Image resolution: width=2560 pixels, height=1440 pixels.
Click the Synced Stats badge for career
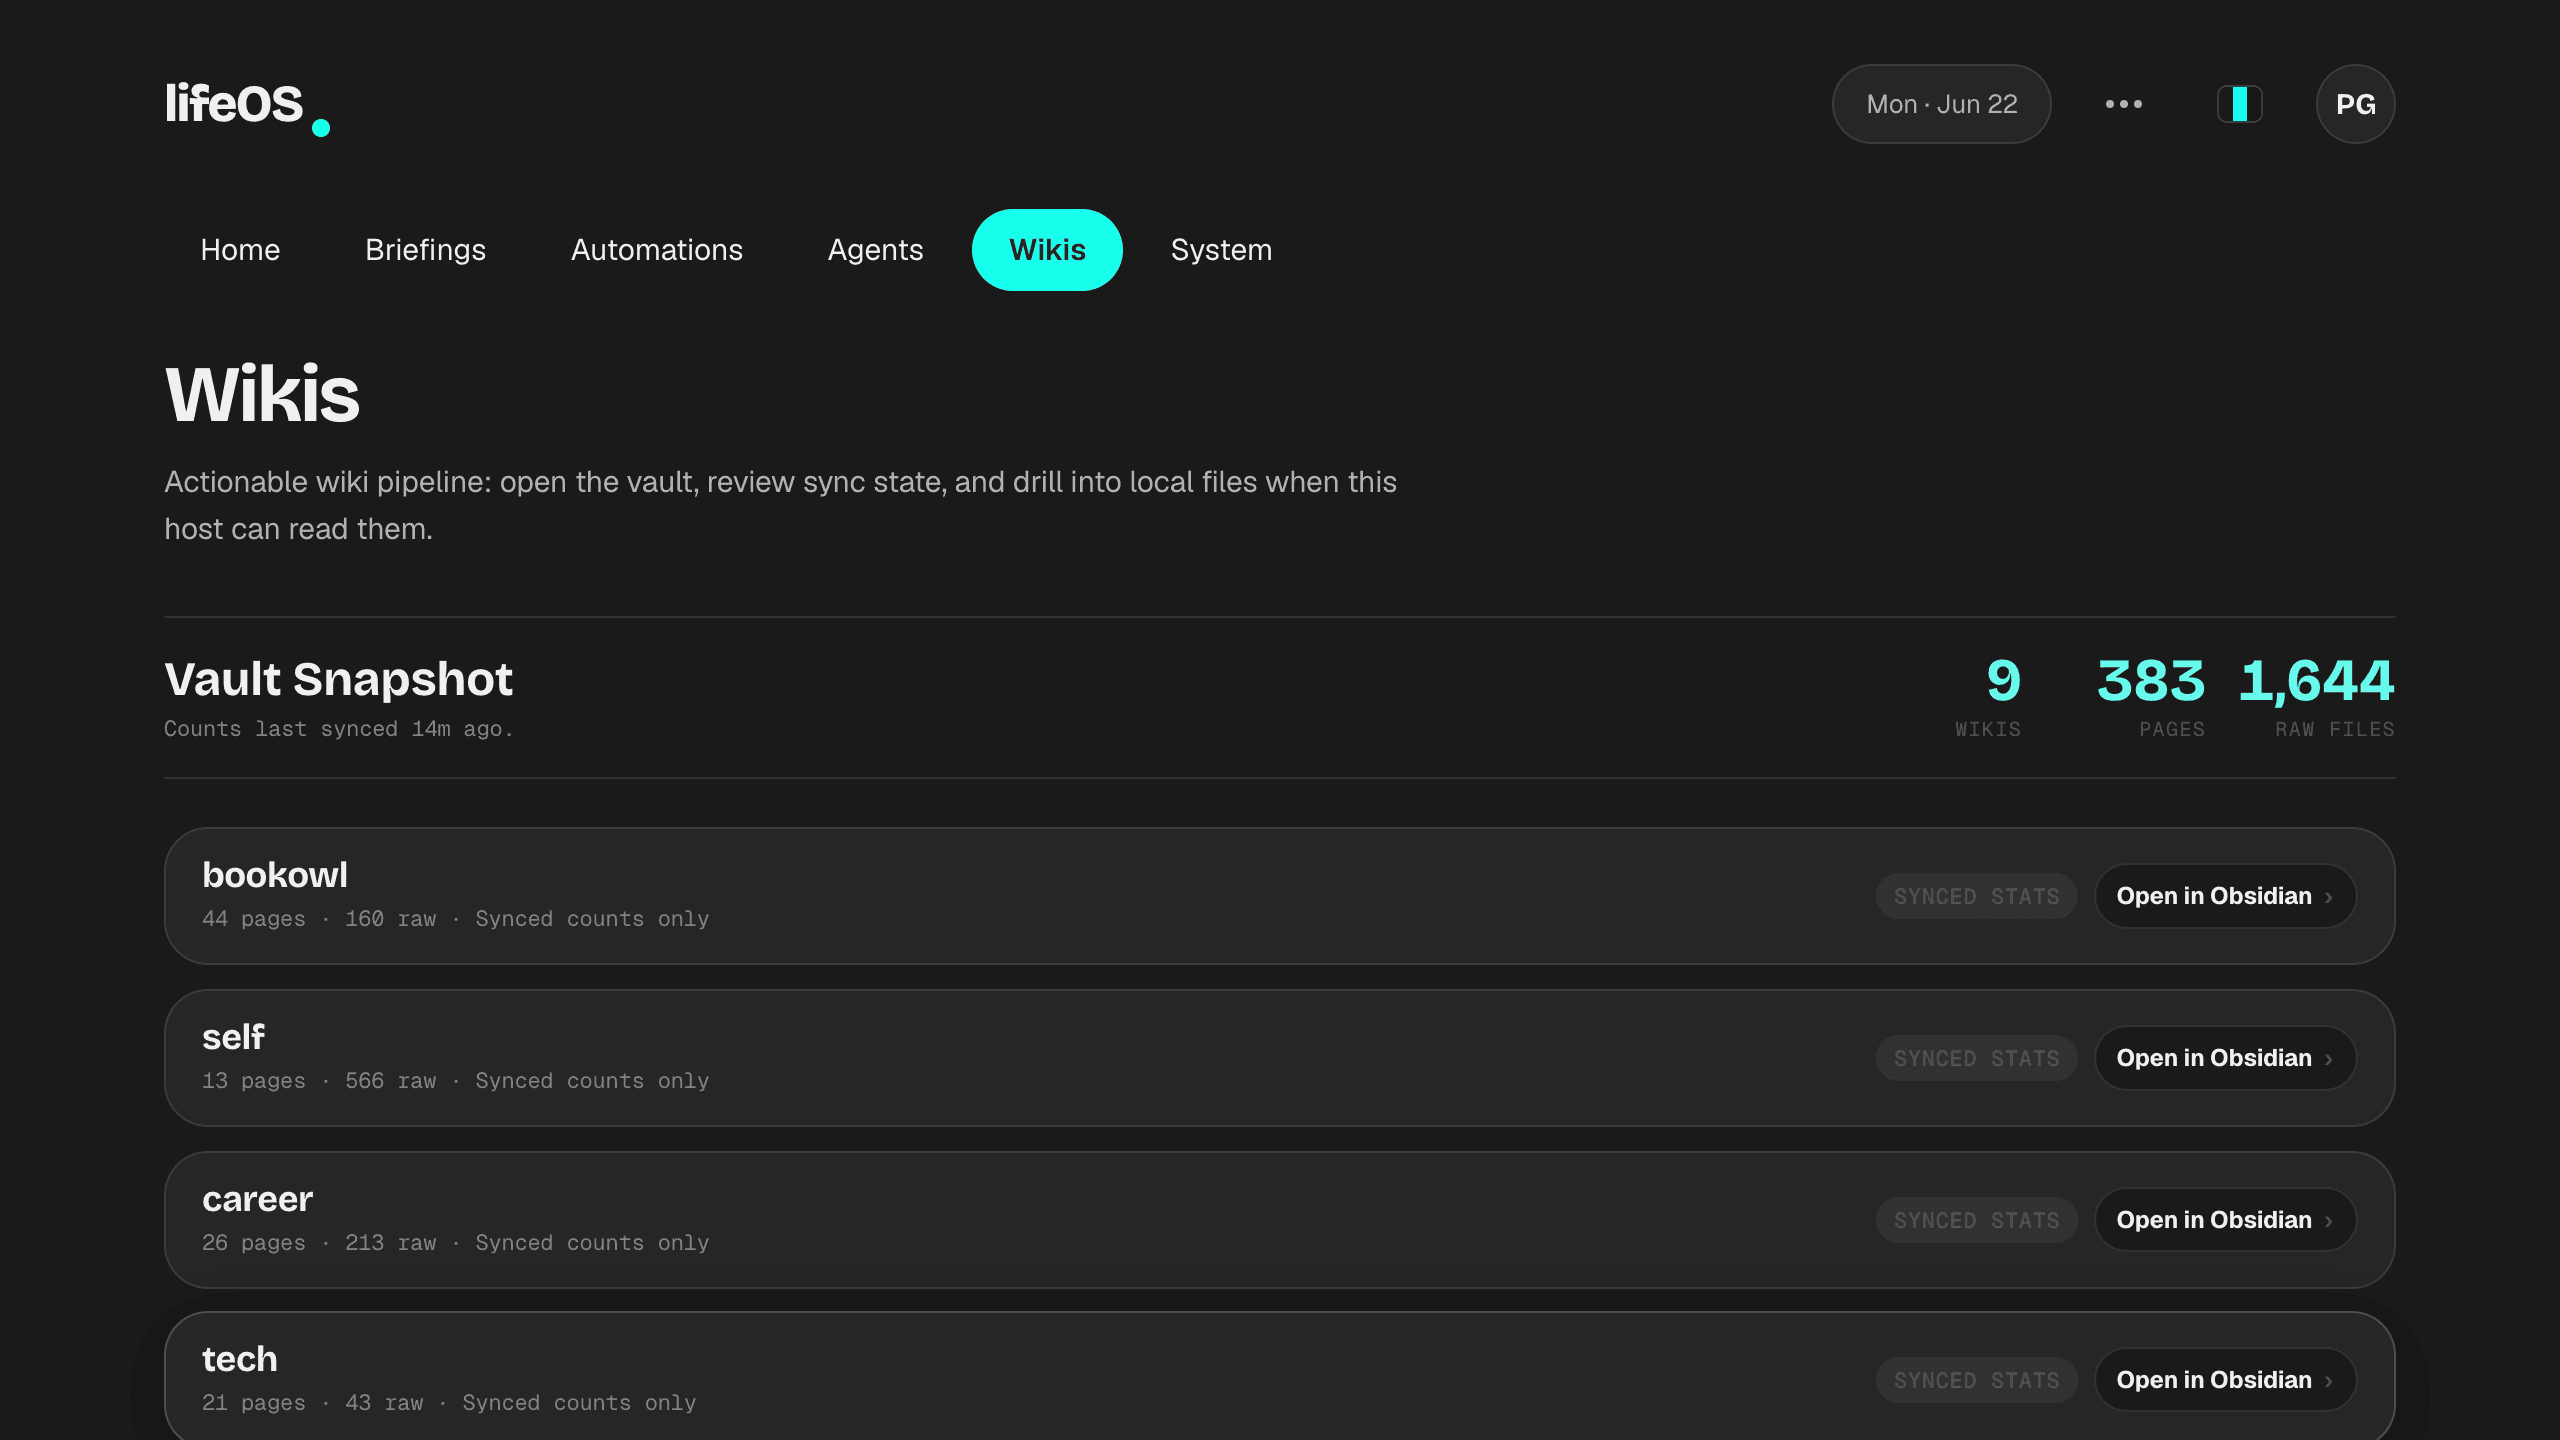point(1976,1220)
